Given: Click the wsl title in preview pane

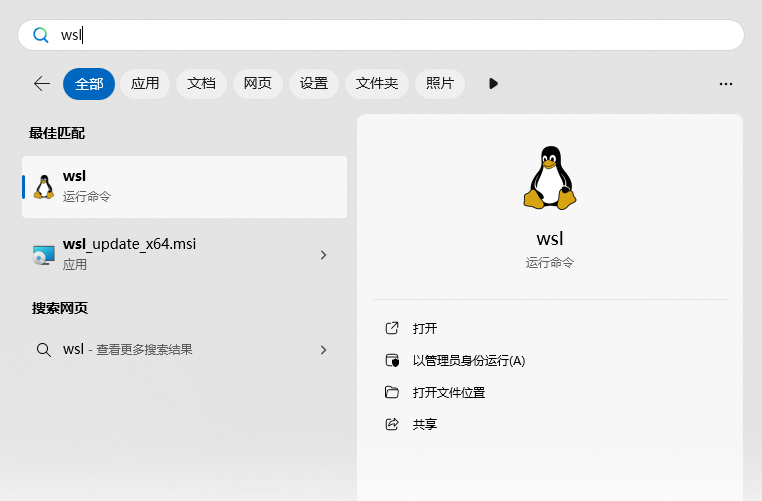Looking at the screenshot, I should 550,239.
